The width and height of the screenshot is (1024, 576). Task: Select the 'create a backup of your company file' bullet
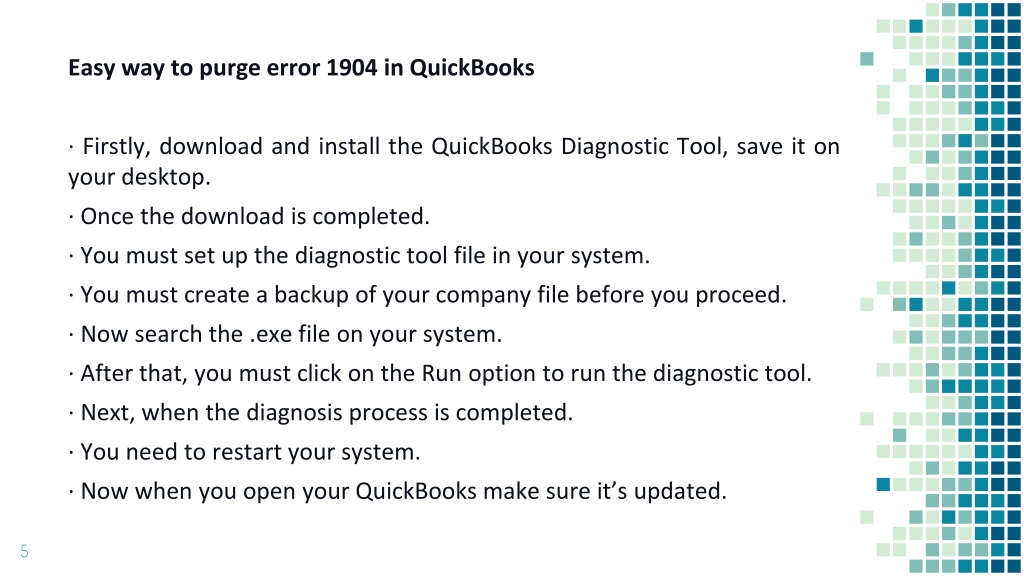tap(427, 295)
